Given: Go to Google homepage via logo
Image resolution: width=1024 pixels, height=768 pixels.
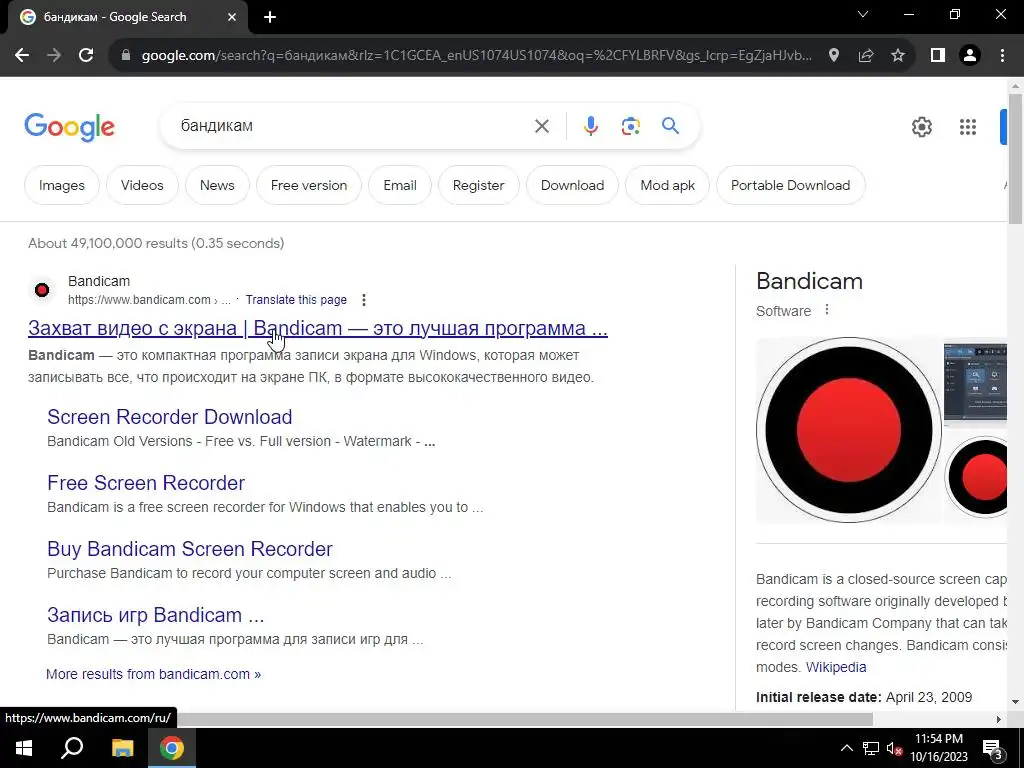Looking at the screenshot, I should pyautogui.click(x=69, y=127).
